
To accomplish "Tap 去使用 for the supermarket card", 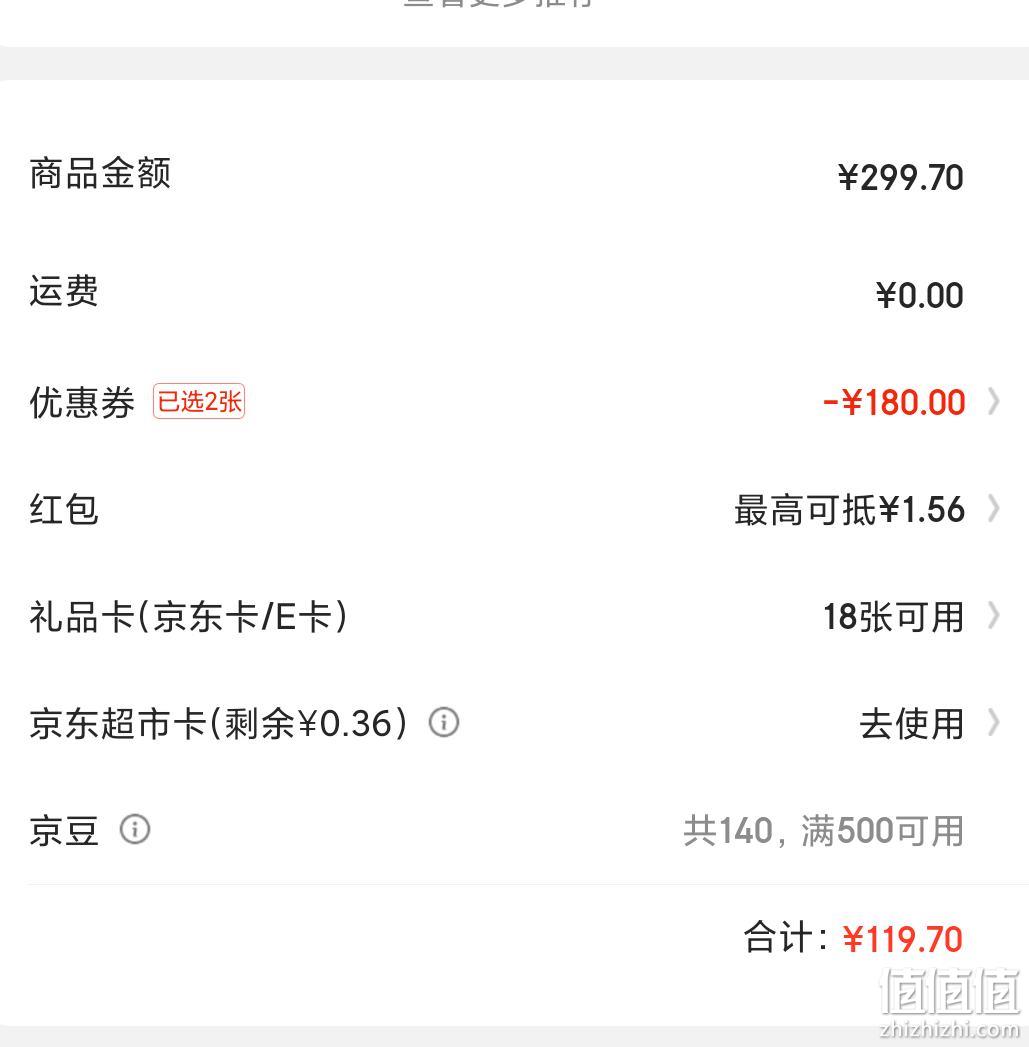I will click(911, 724).
